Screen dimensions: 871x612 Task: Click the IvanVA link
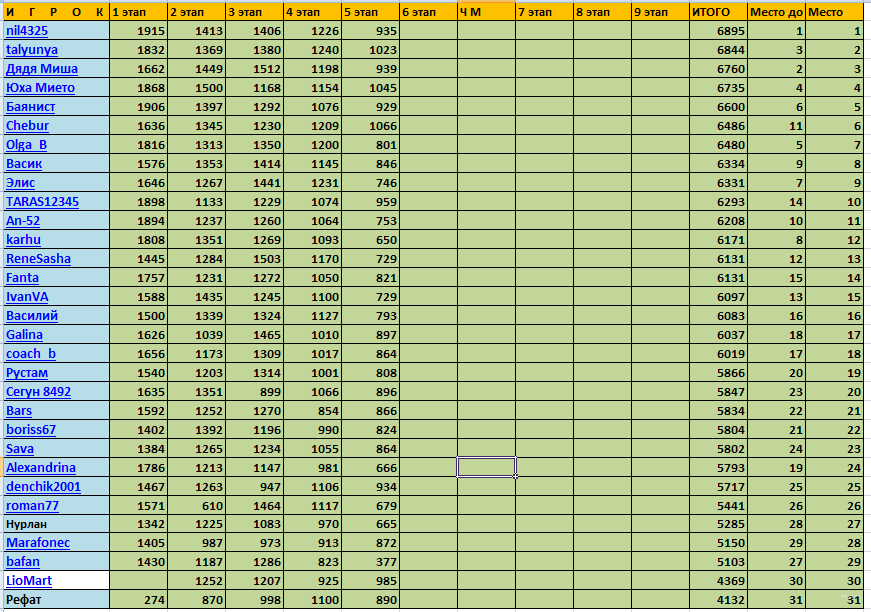[x=27, y=297]
